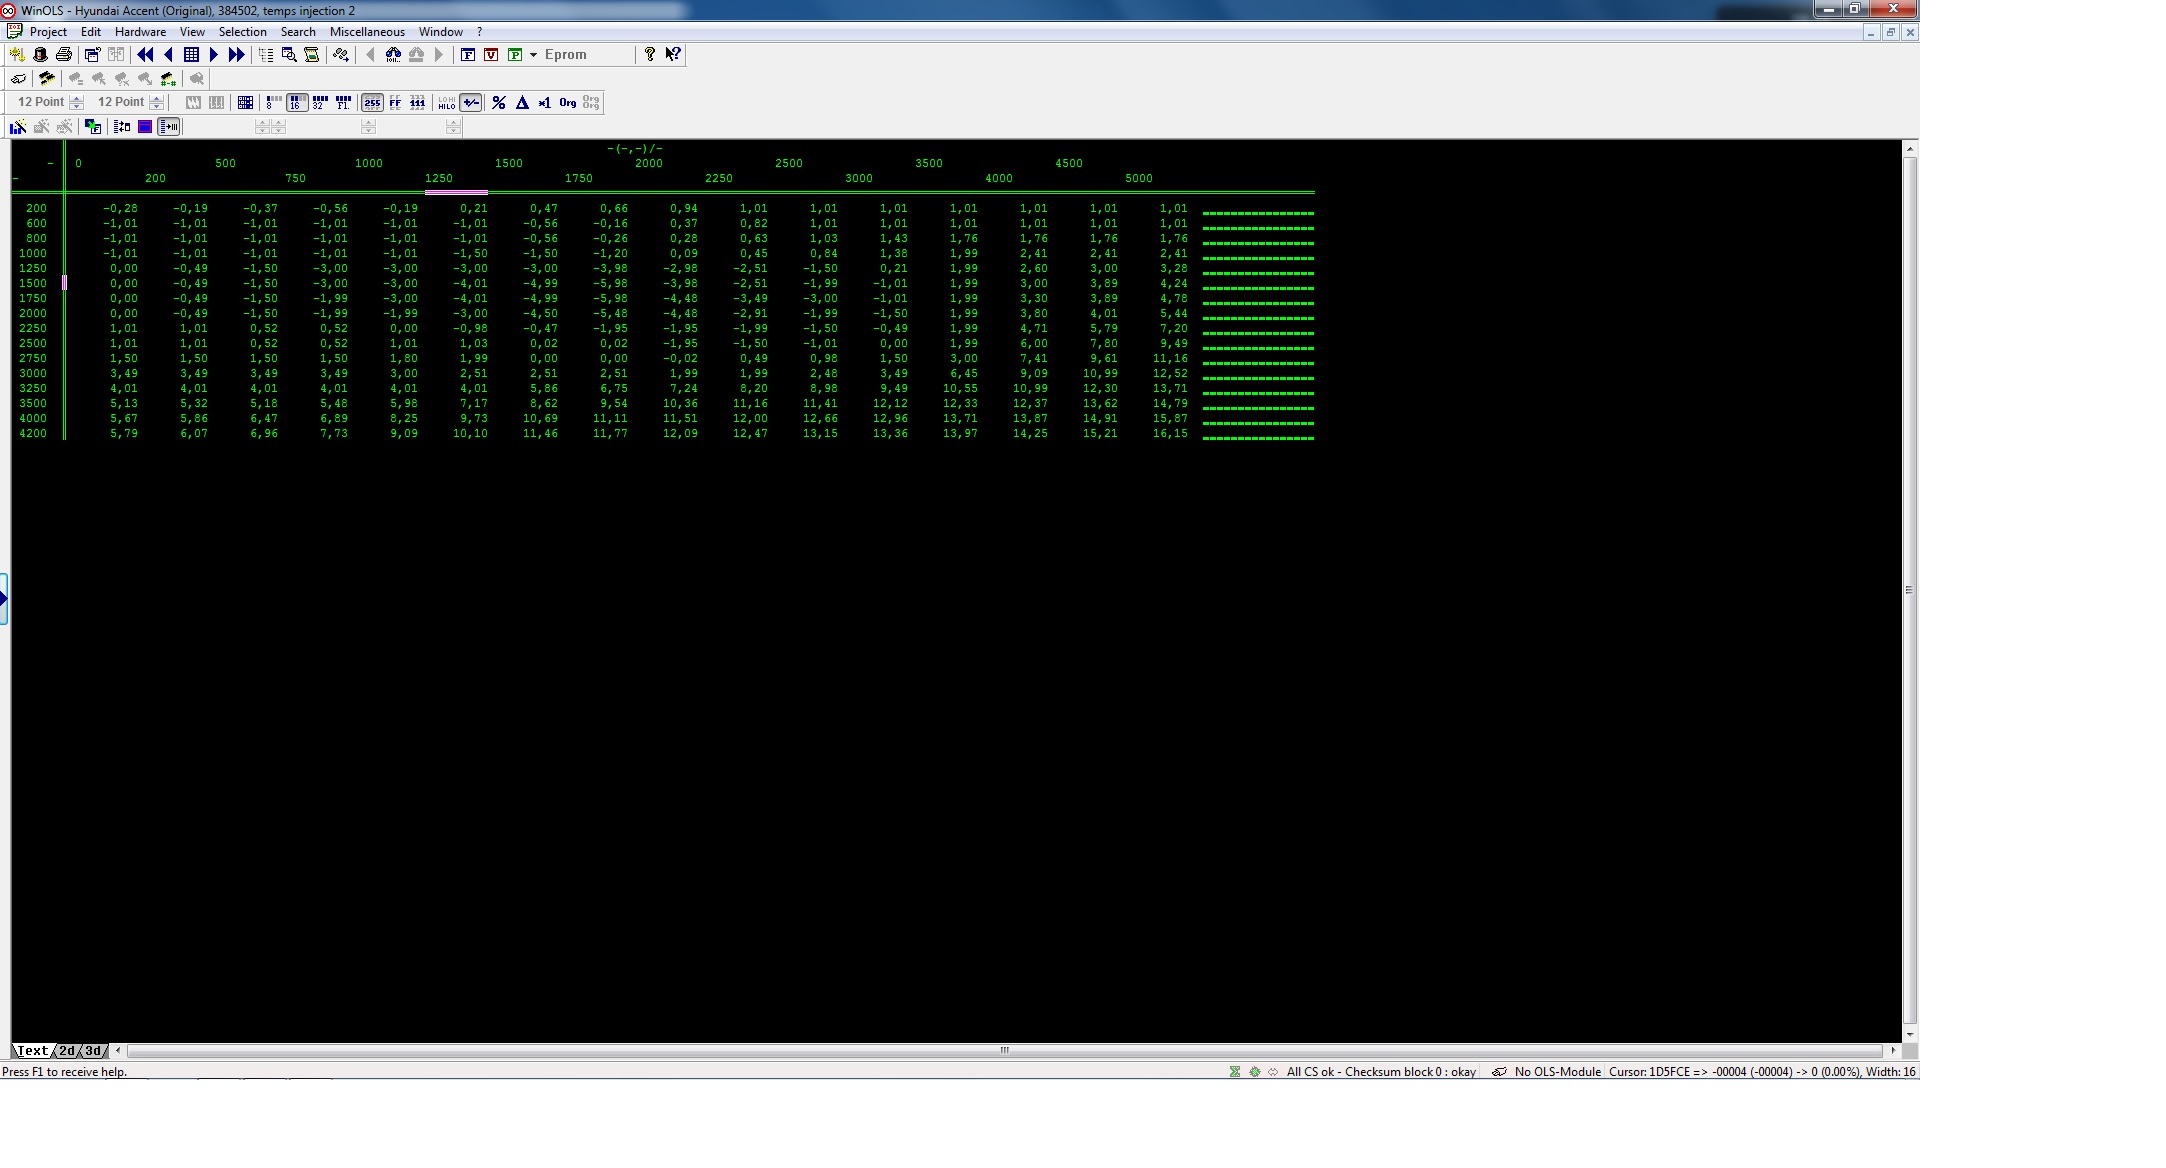Jump to the next map with double-arrow icon

(236, 55)
